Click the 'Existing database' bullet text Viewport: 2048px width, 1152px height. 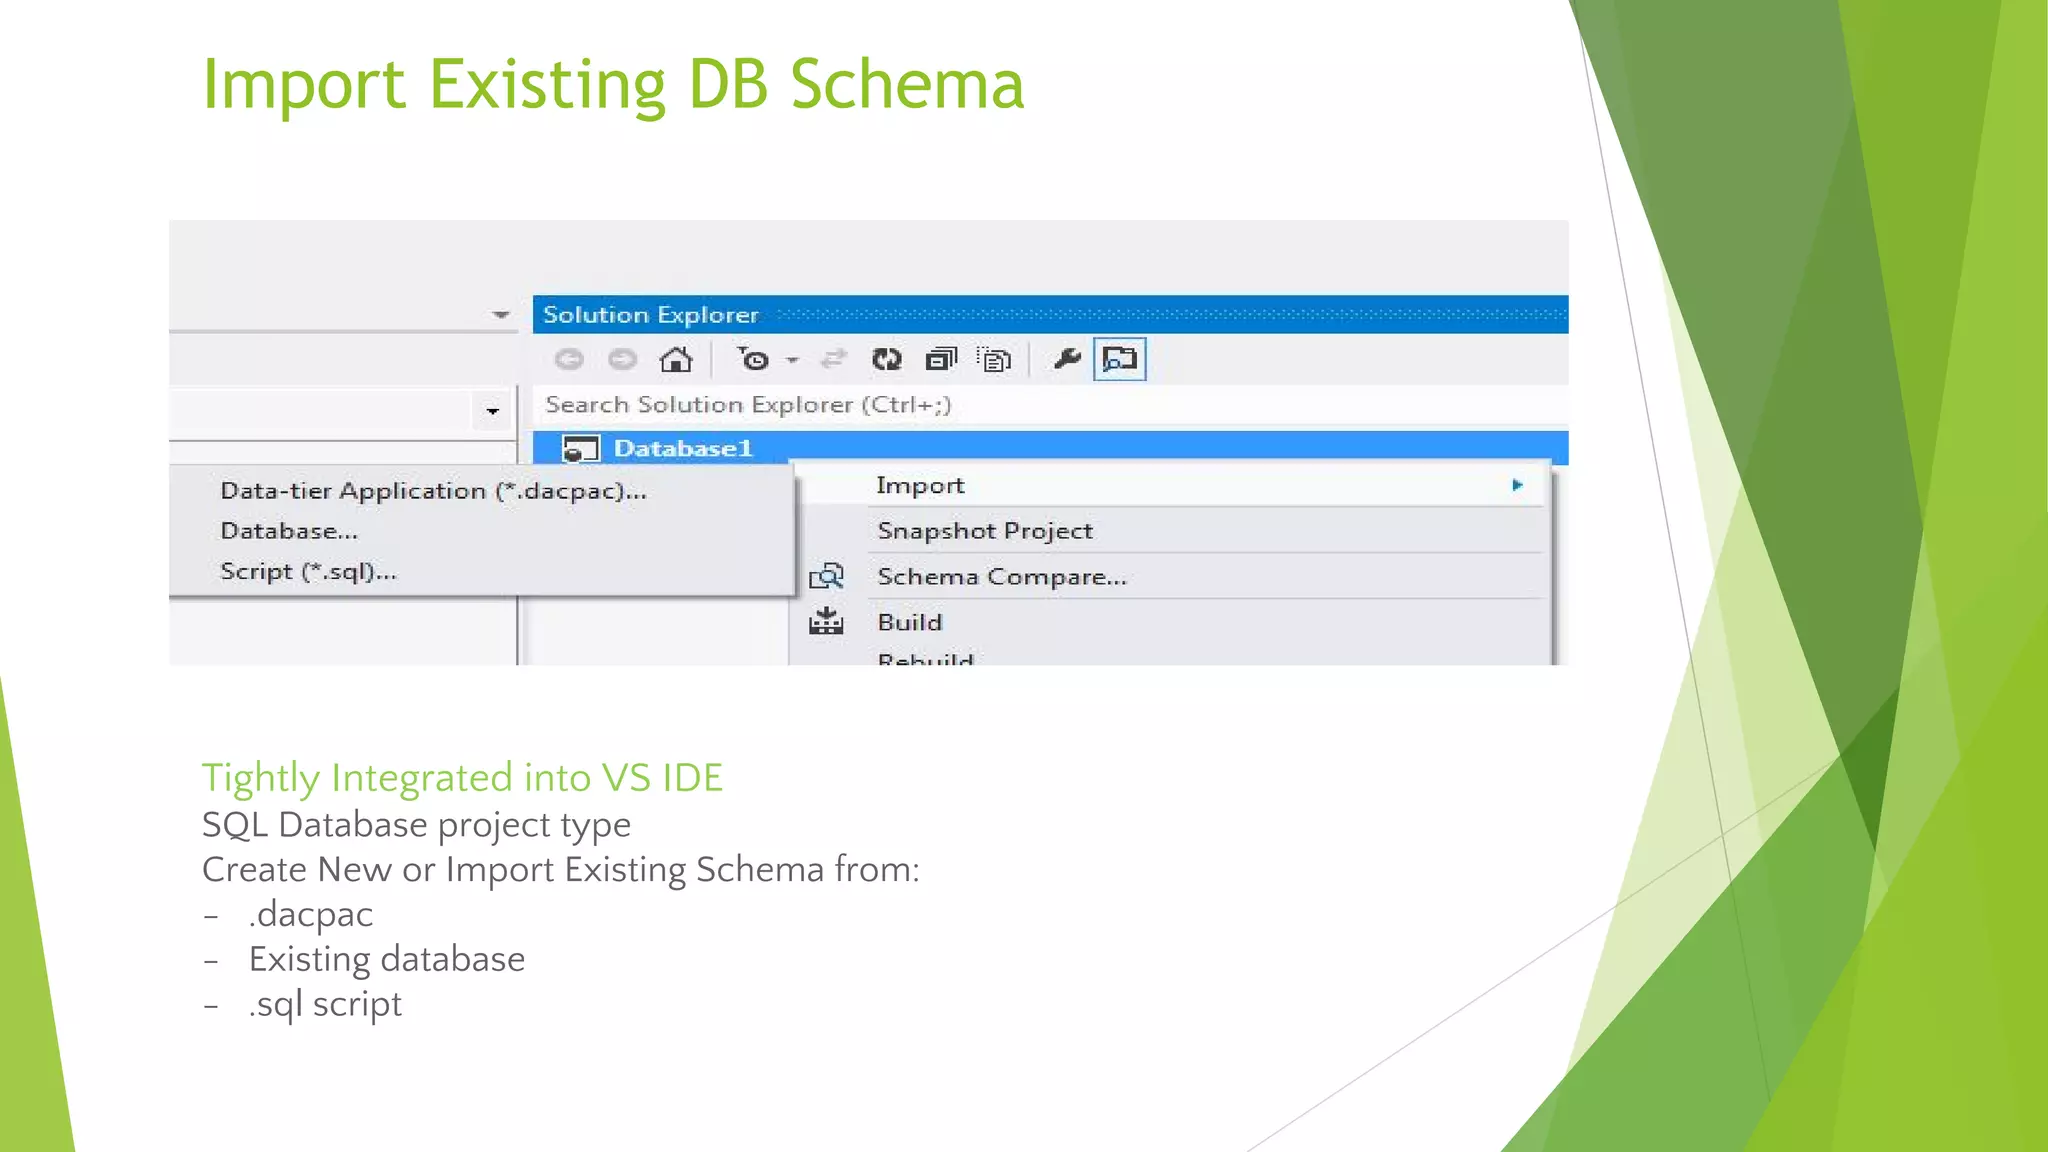tap(387, 960)
